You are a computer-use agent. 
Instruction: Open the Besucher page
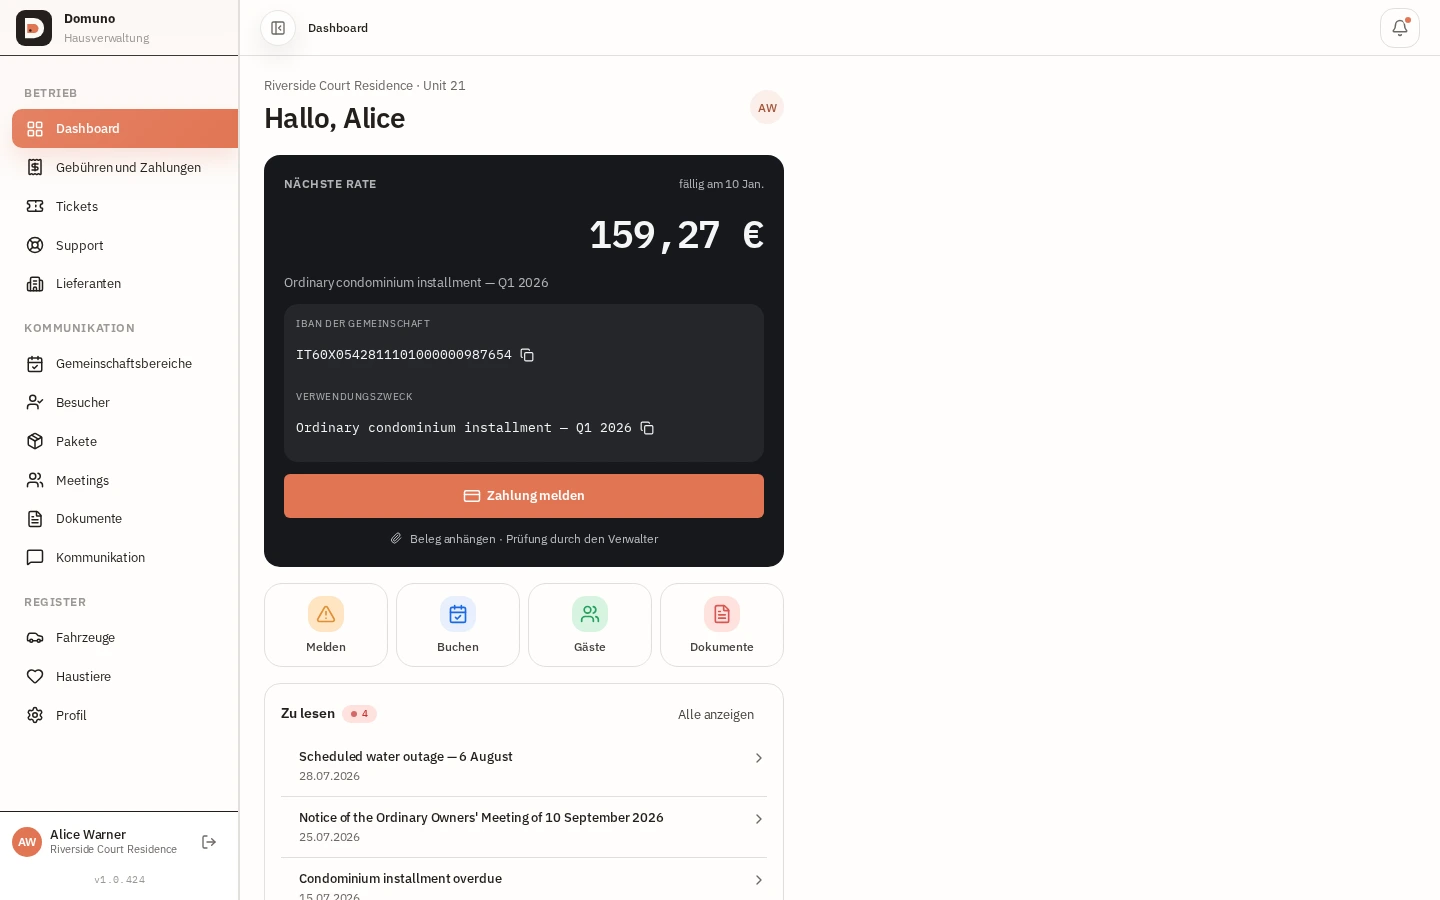pyautogui.click(x=125, y=402)
